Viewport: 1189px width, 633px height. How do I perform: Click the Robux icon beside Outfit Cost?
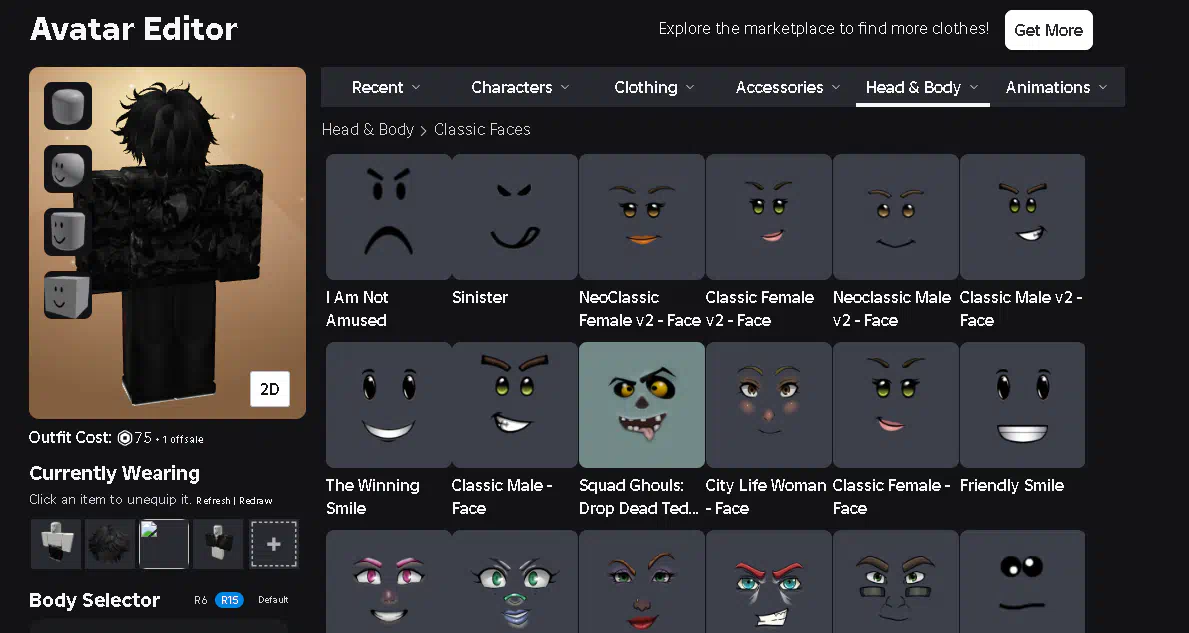(x=125, y=437)
